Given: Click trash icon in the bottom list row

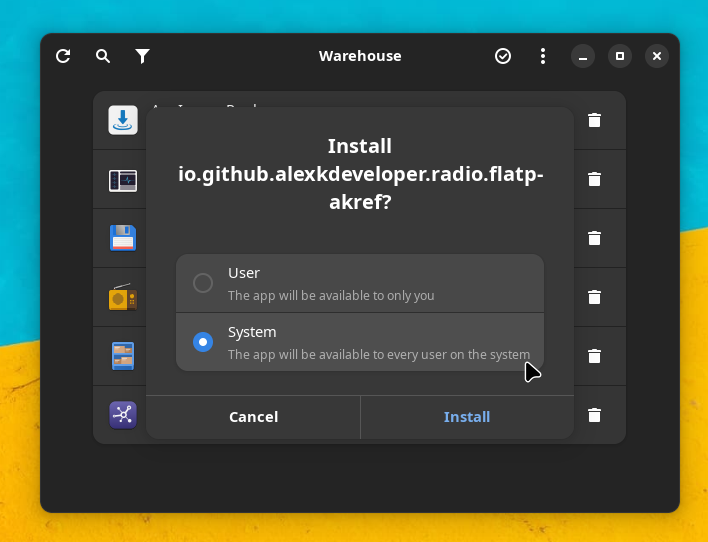Looking at the screenshot, I should 594,415.
